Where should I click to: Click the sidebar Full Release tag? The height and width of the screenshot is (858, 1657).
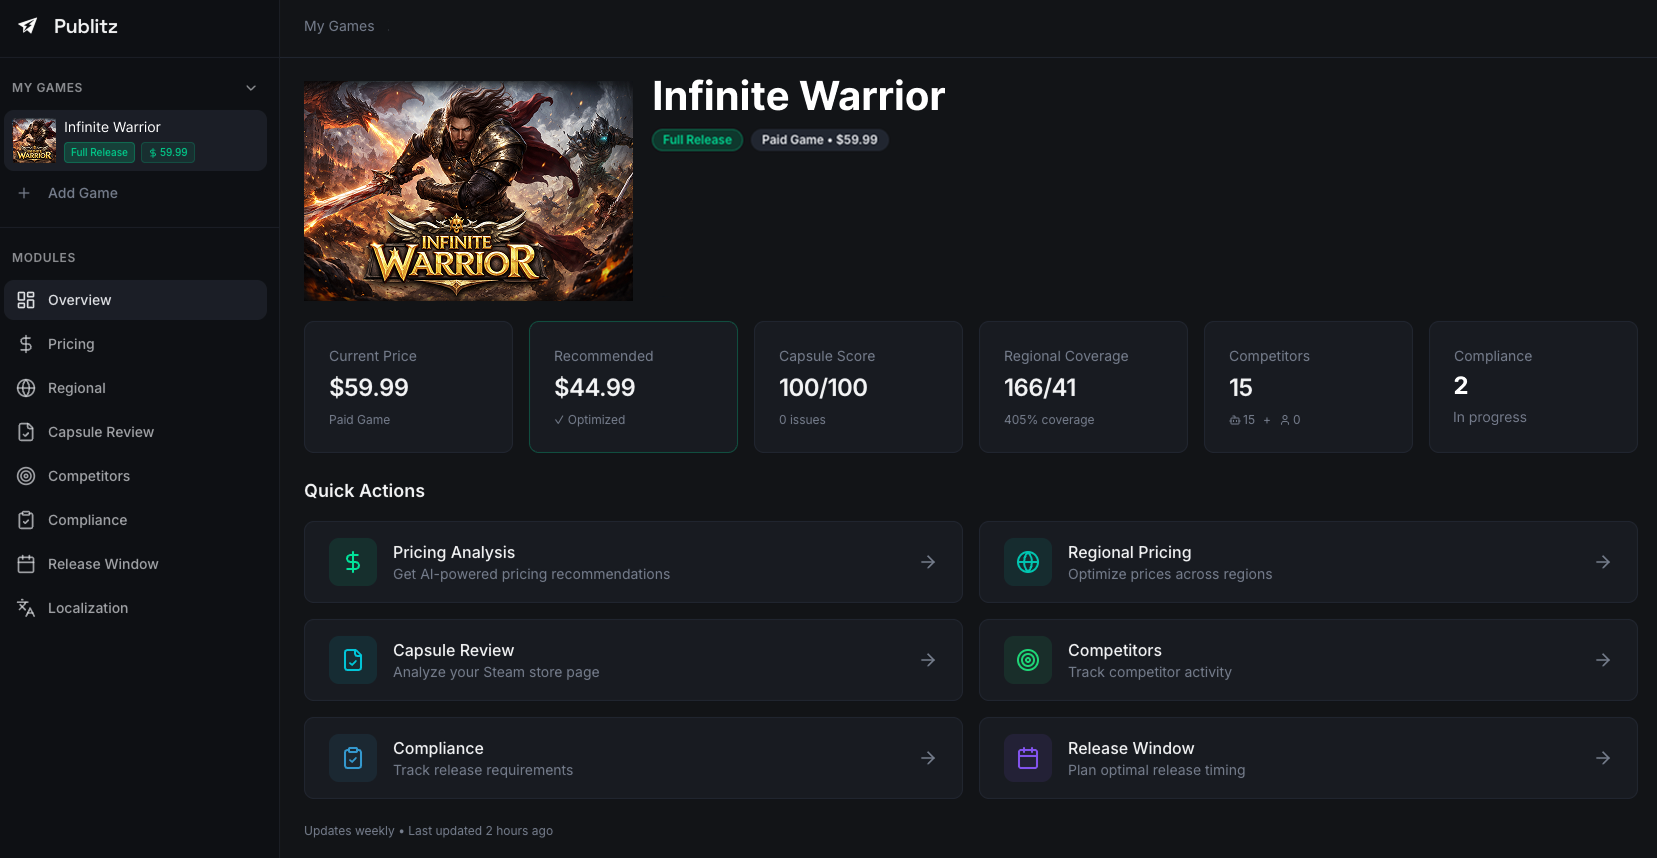99,152
